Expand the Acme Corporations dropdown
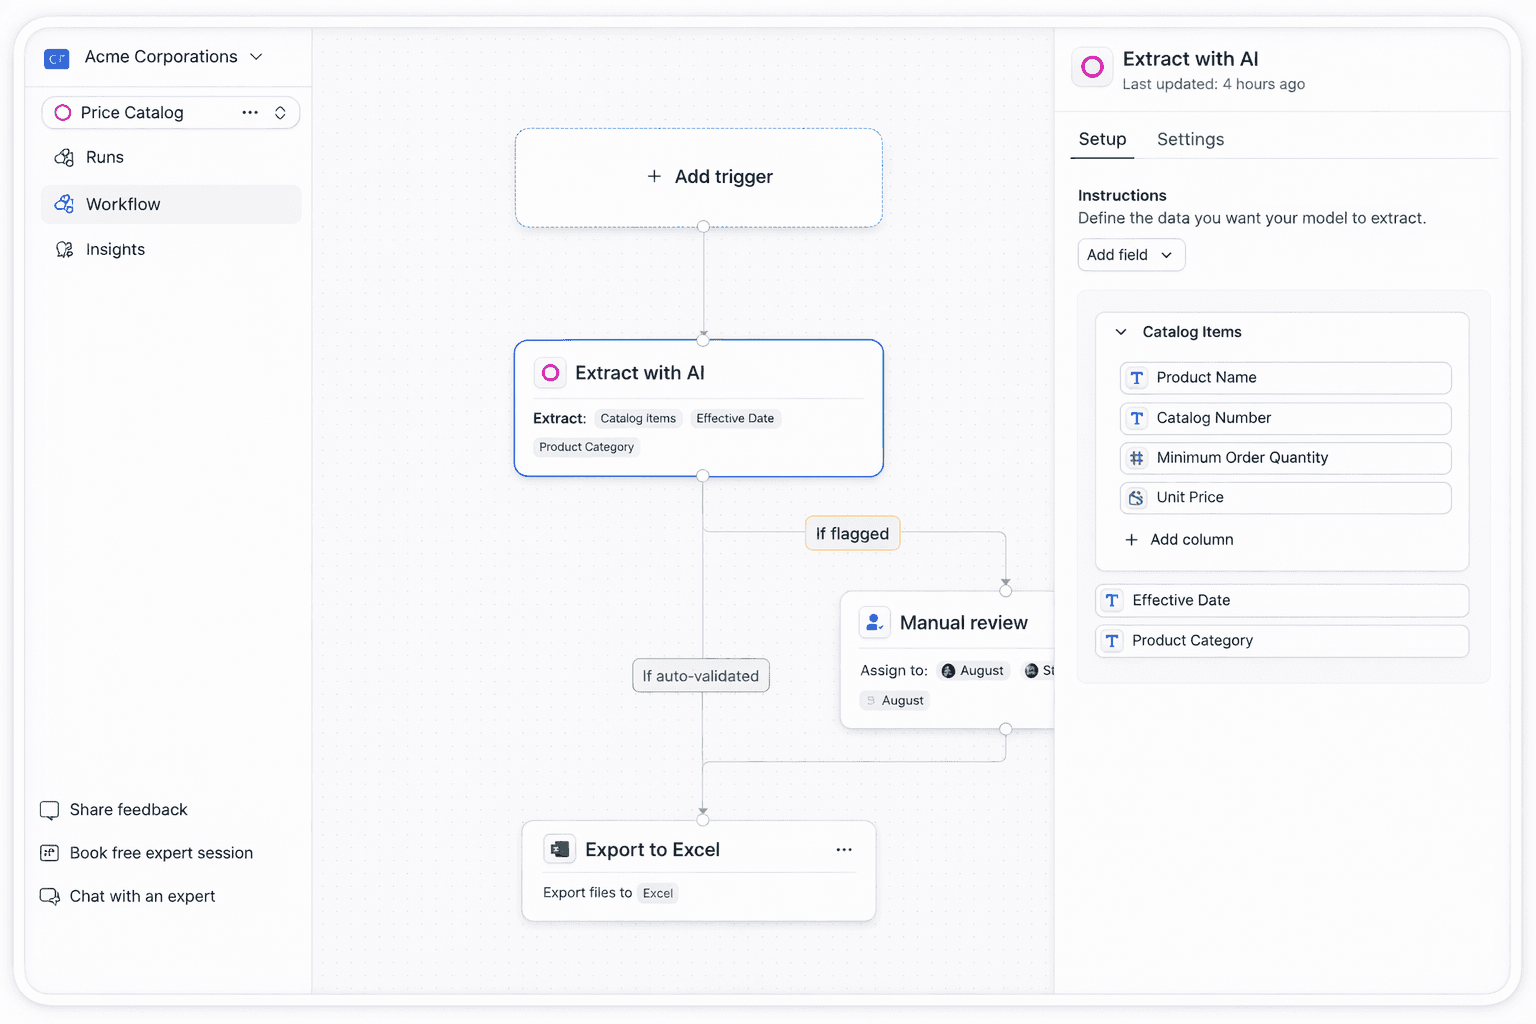Screen dimensions: 1536x1024 pos(257,57)
